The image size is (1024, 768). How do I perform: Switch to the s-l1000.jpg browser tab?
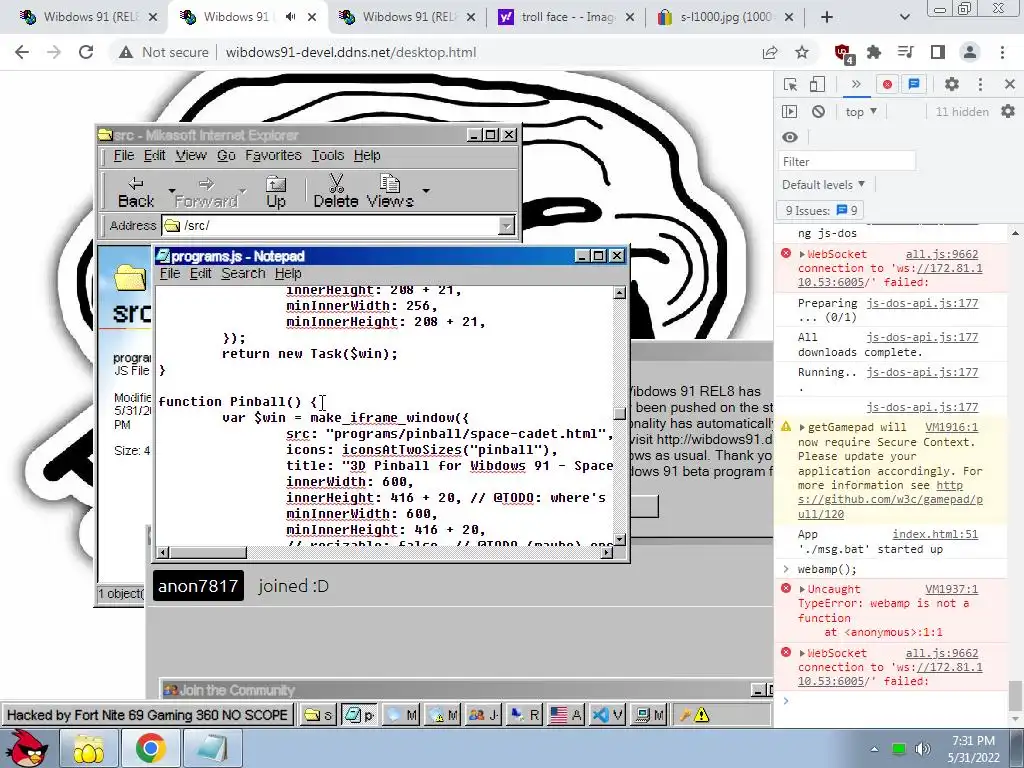click(724, 17)
